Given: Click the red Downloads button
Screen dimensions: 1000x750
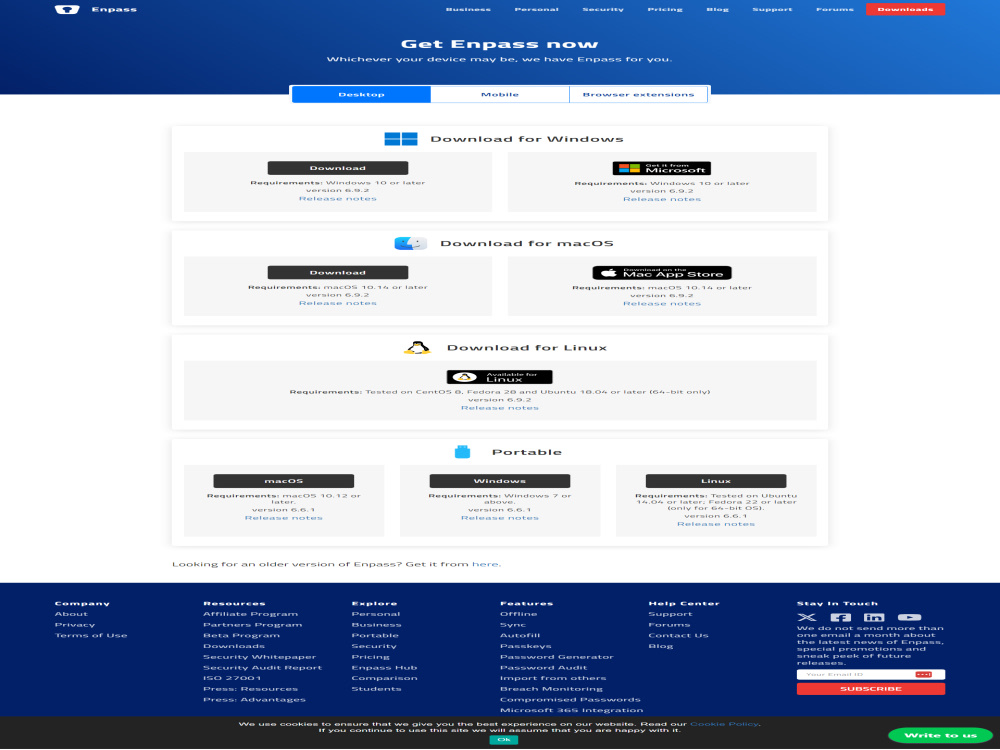Looking at the screenshot, I should click(905, 10).
